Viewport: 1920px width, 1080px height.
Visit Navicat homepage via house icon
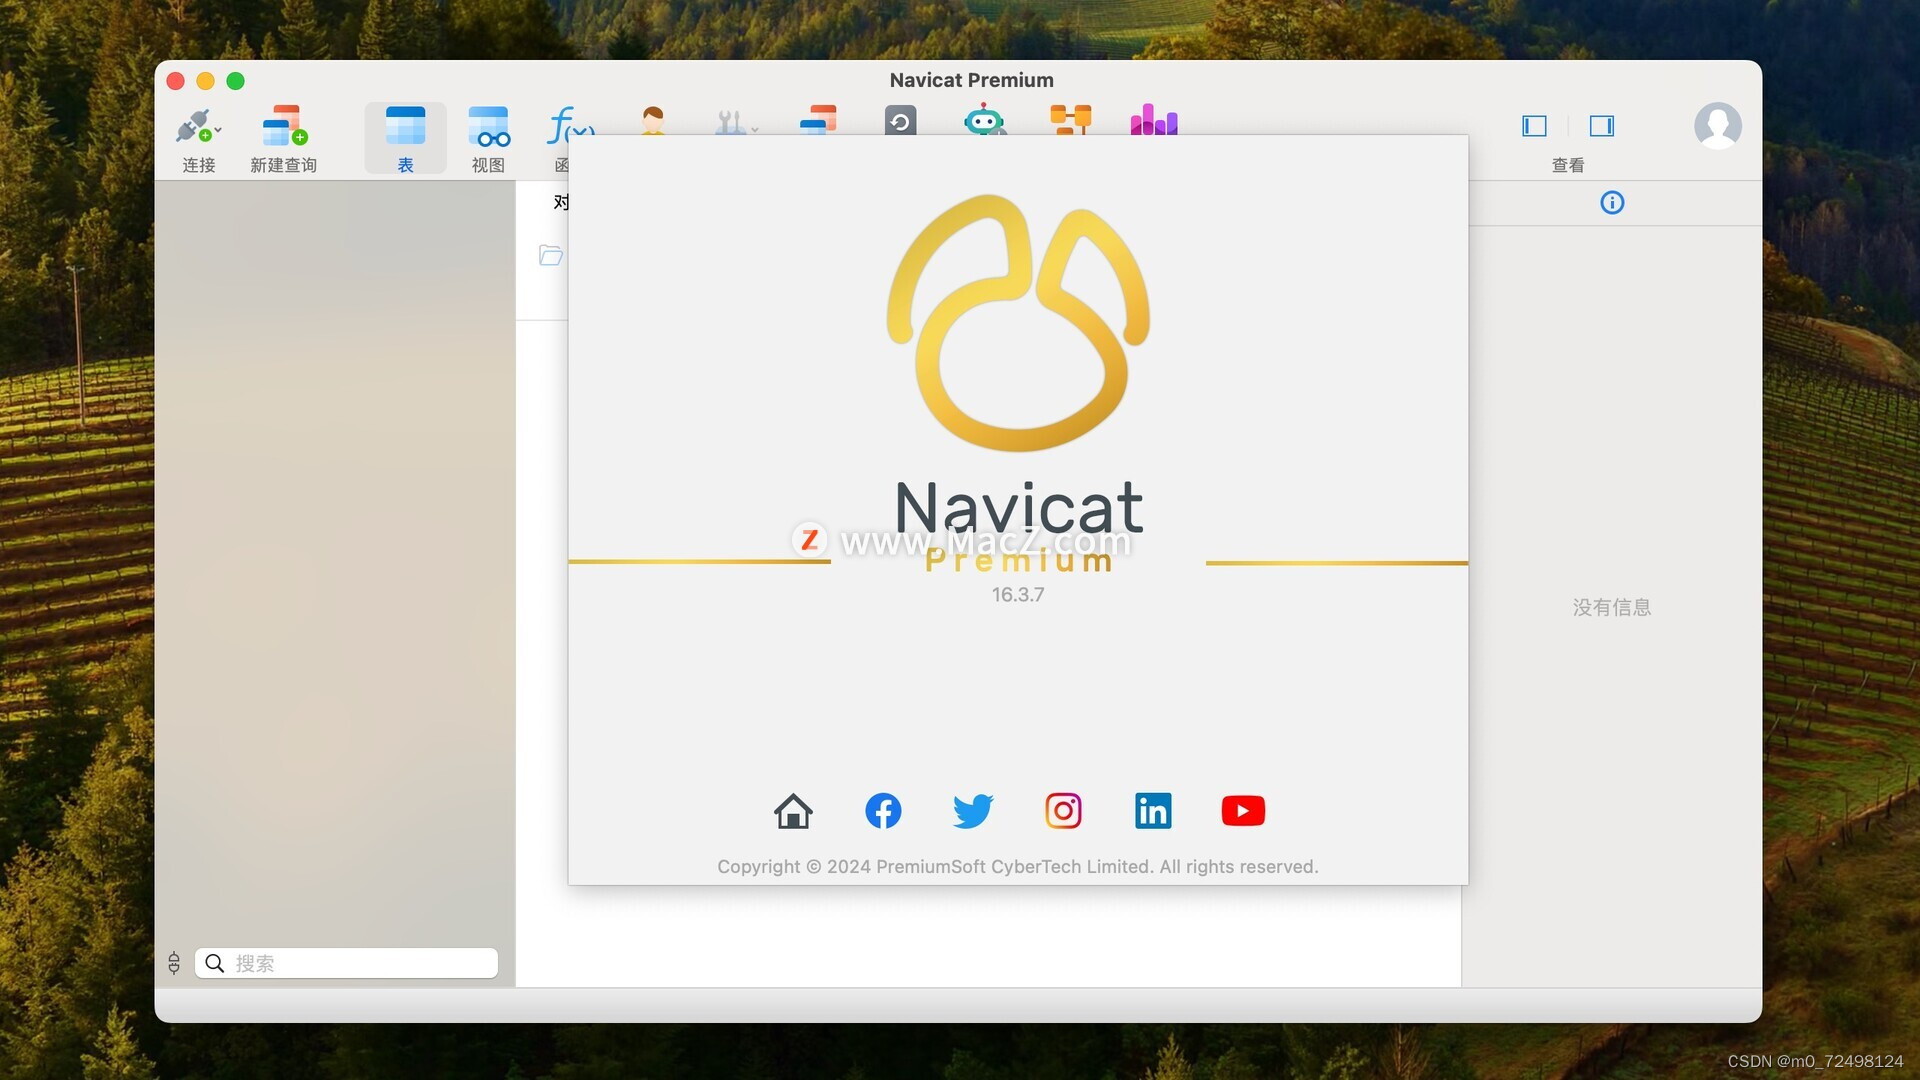coord(793,811)
